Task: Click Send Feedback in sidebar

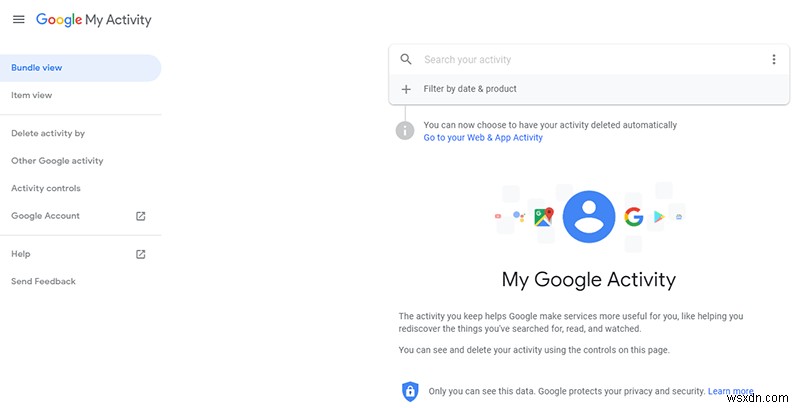Action: (x=43, y=282)
